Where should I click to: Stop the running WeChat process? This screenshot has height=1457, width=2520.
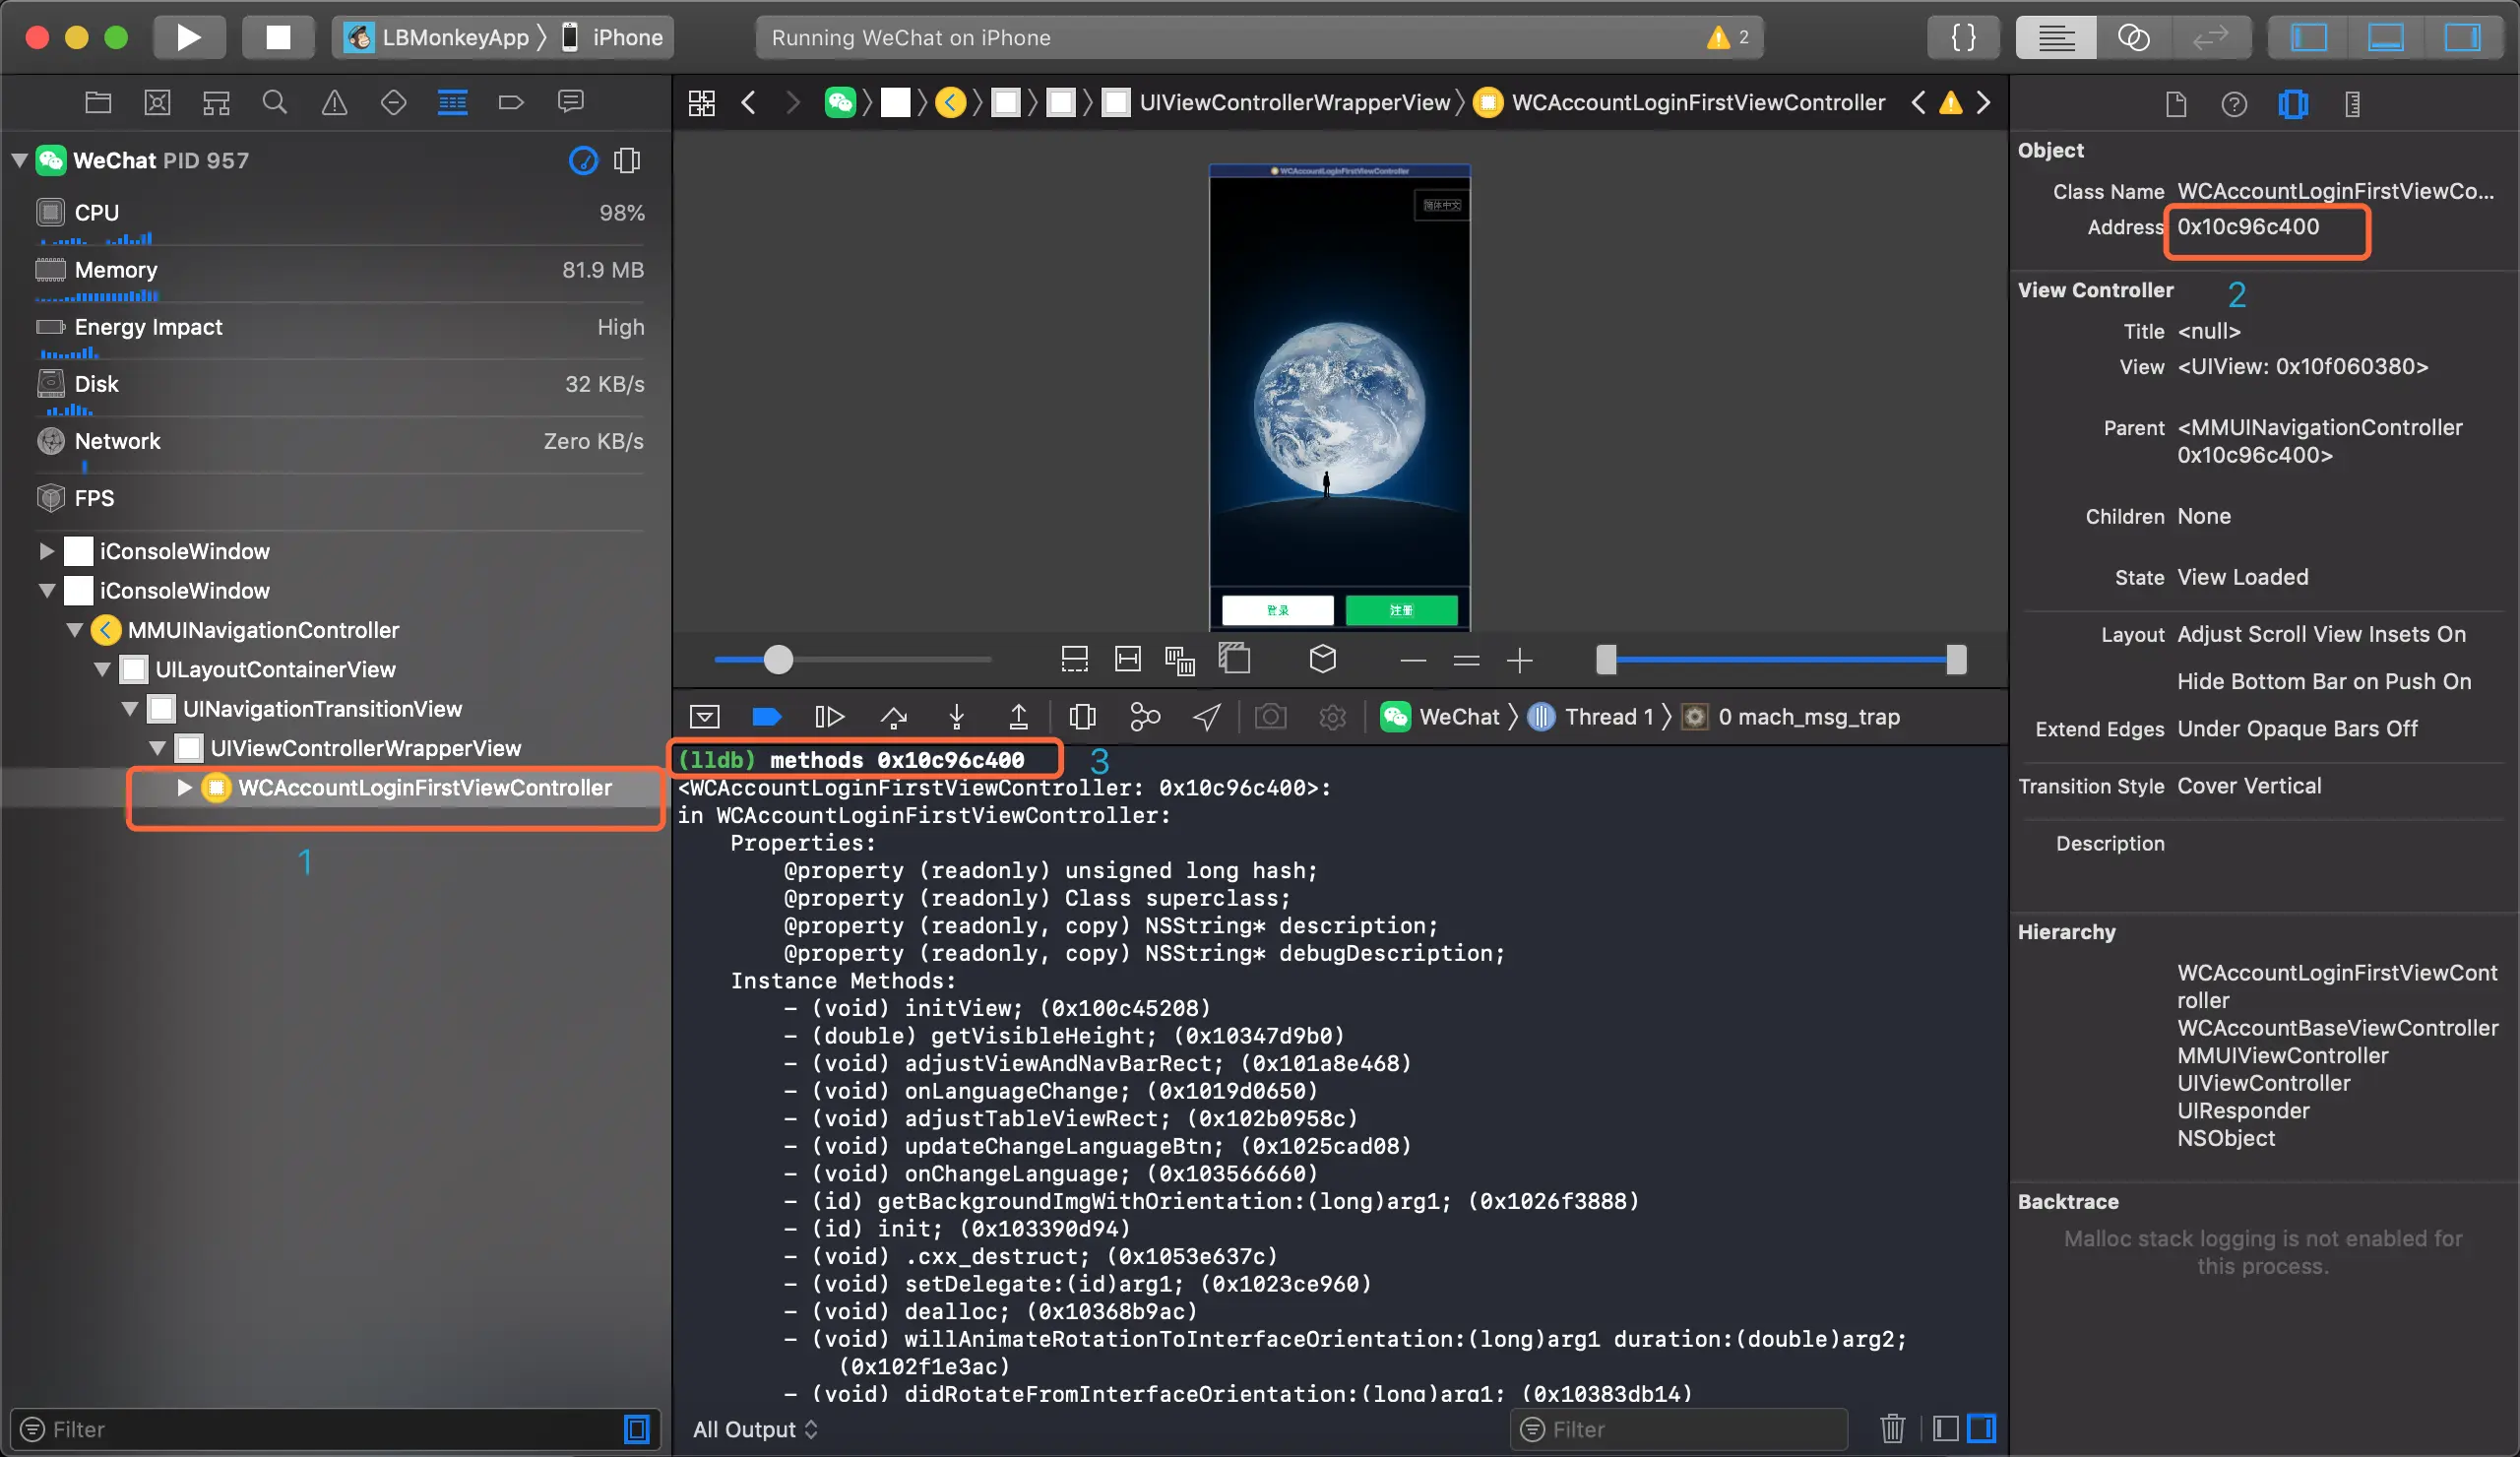tap(277, 37)
